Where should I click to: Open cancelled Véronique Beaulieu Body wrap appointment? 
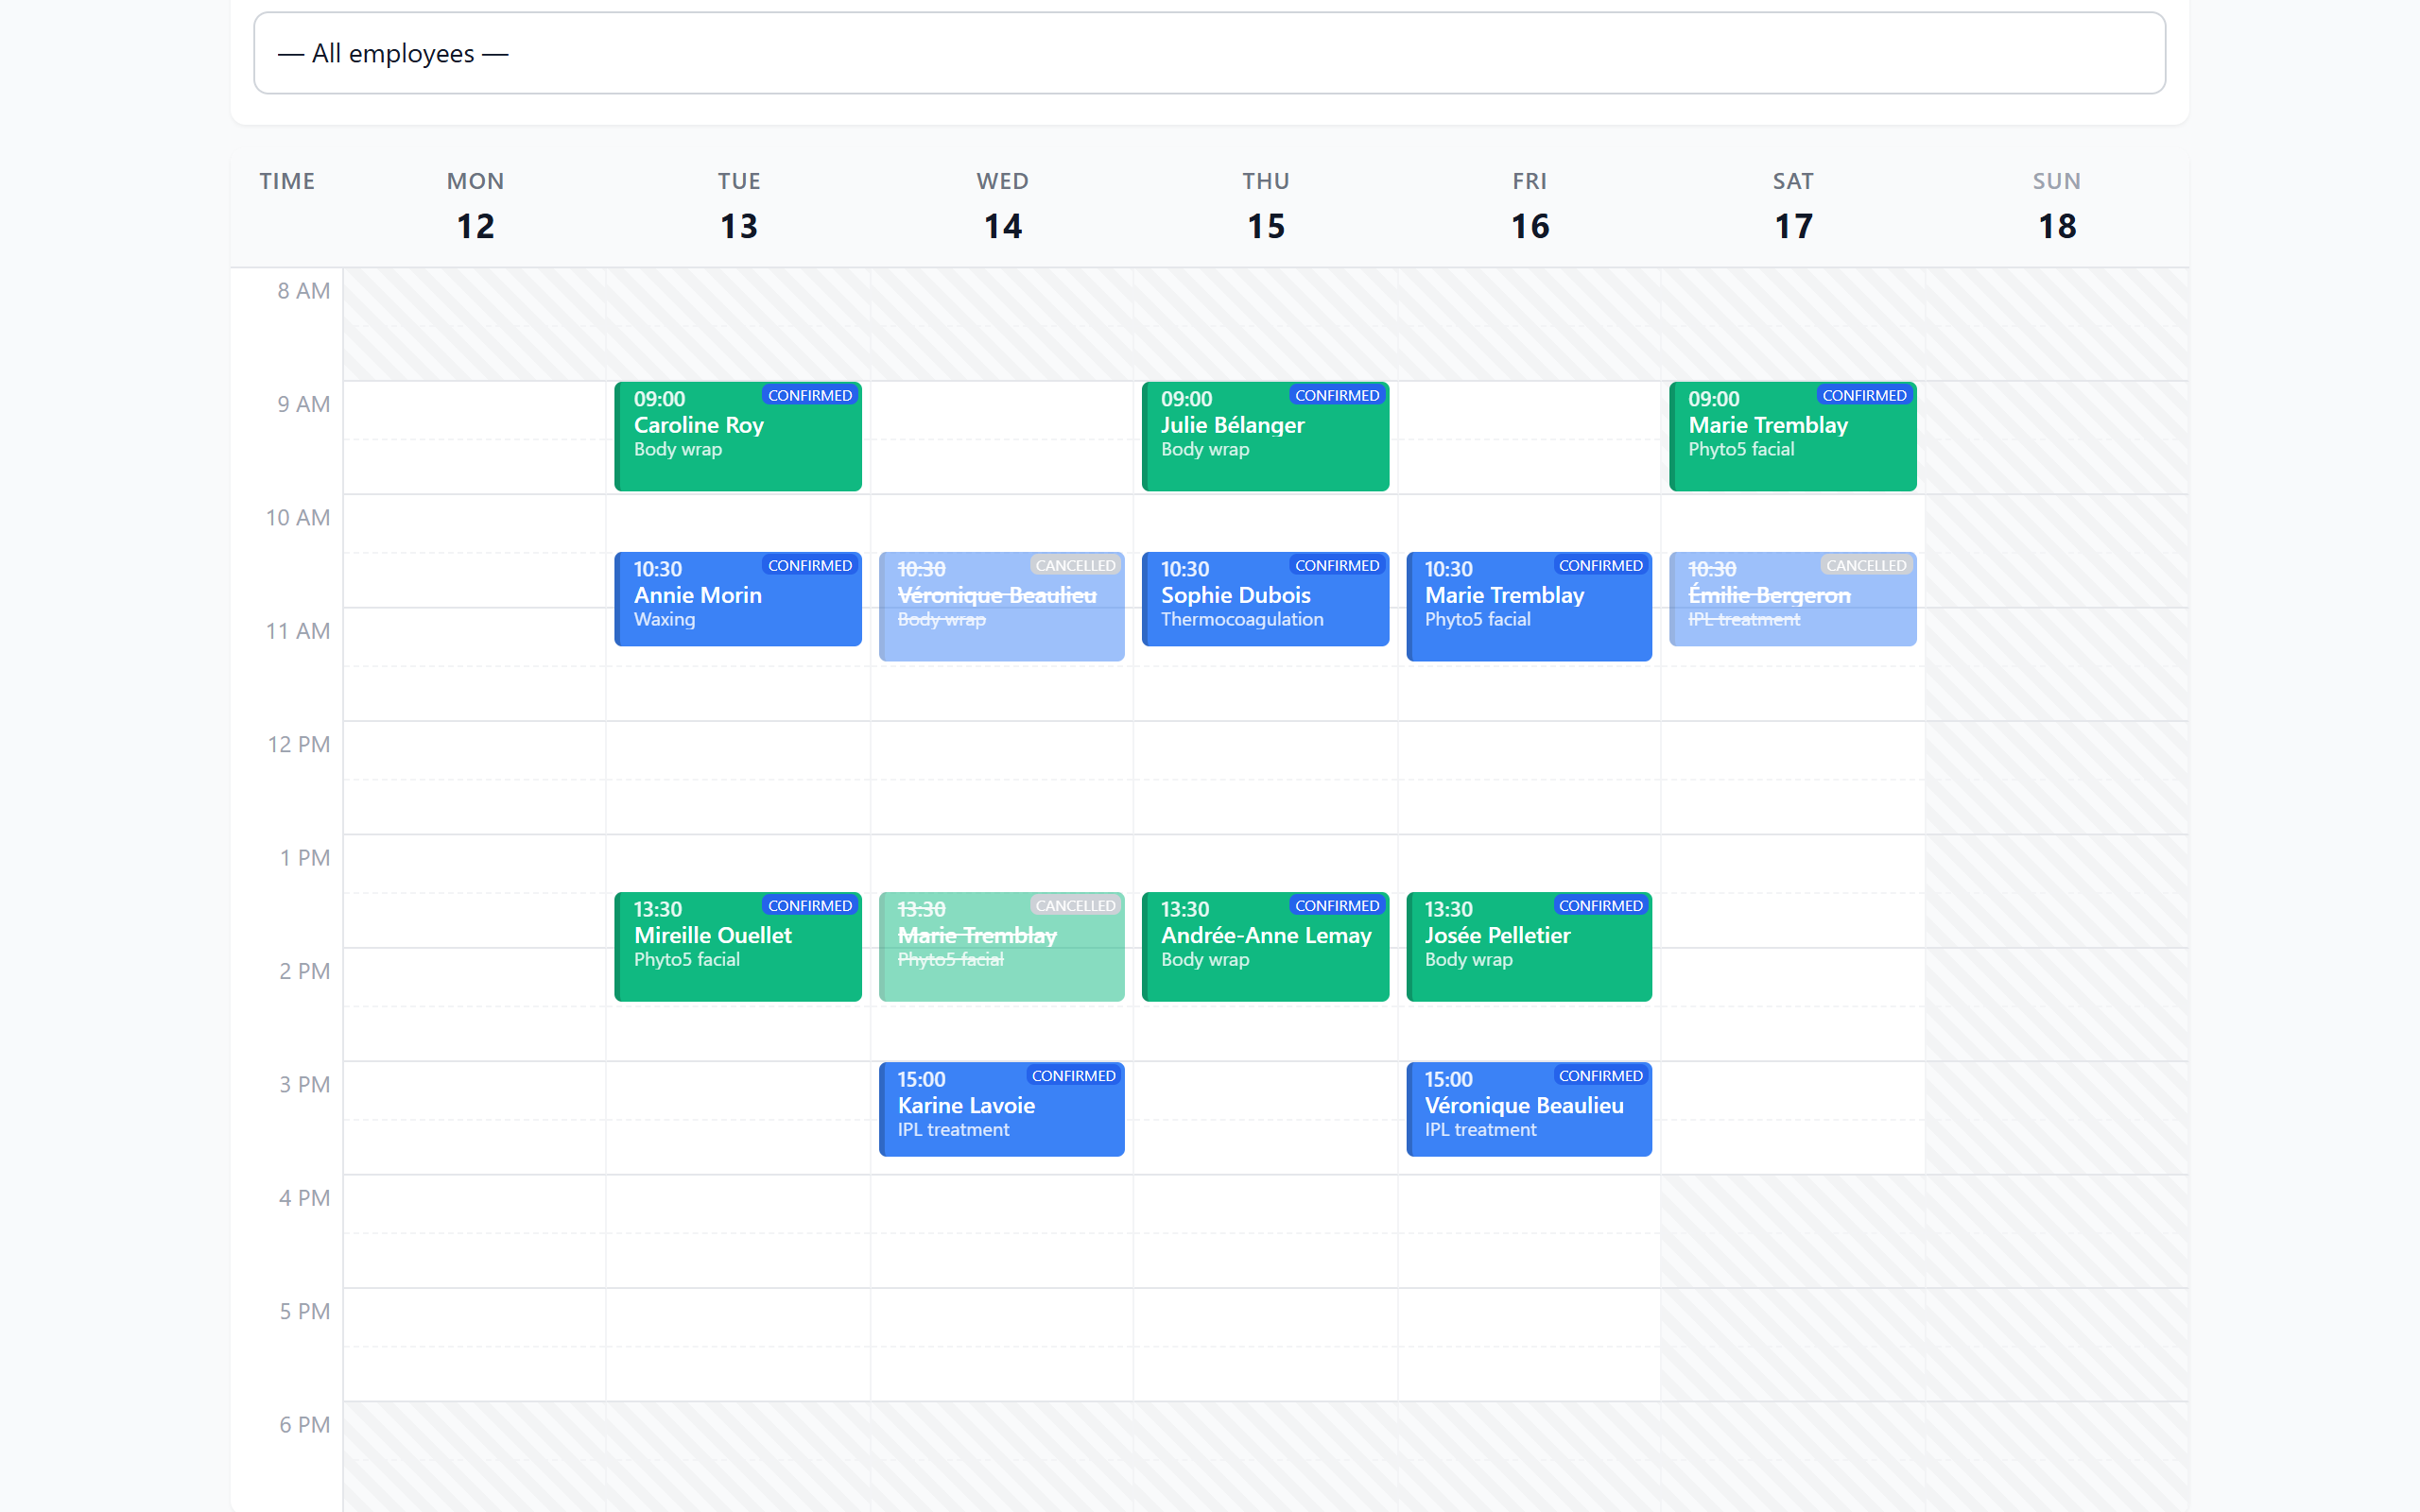coord(1002,606)
